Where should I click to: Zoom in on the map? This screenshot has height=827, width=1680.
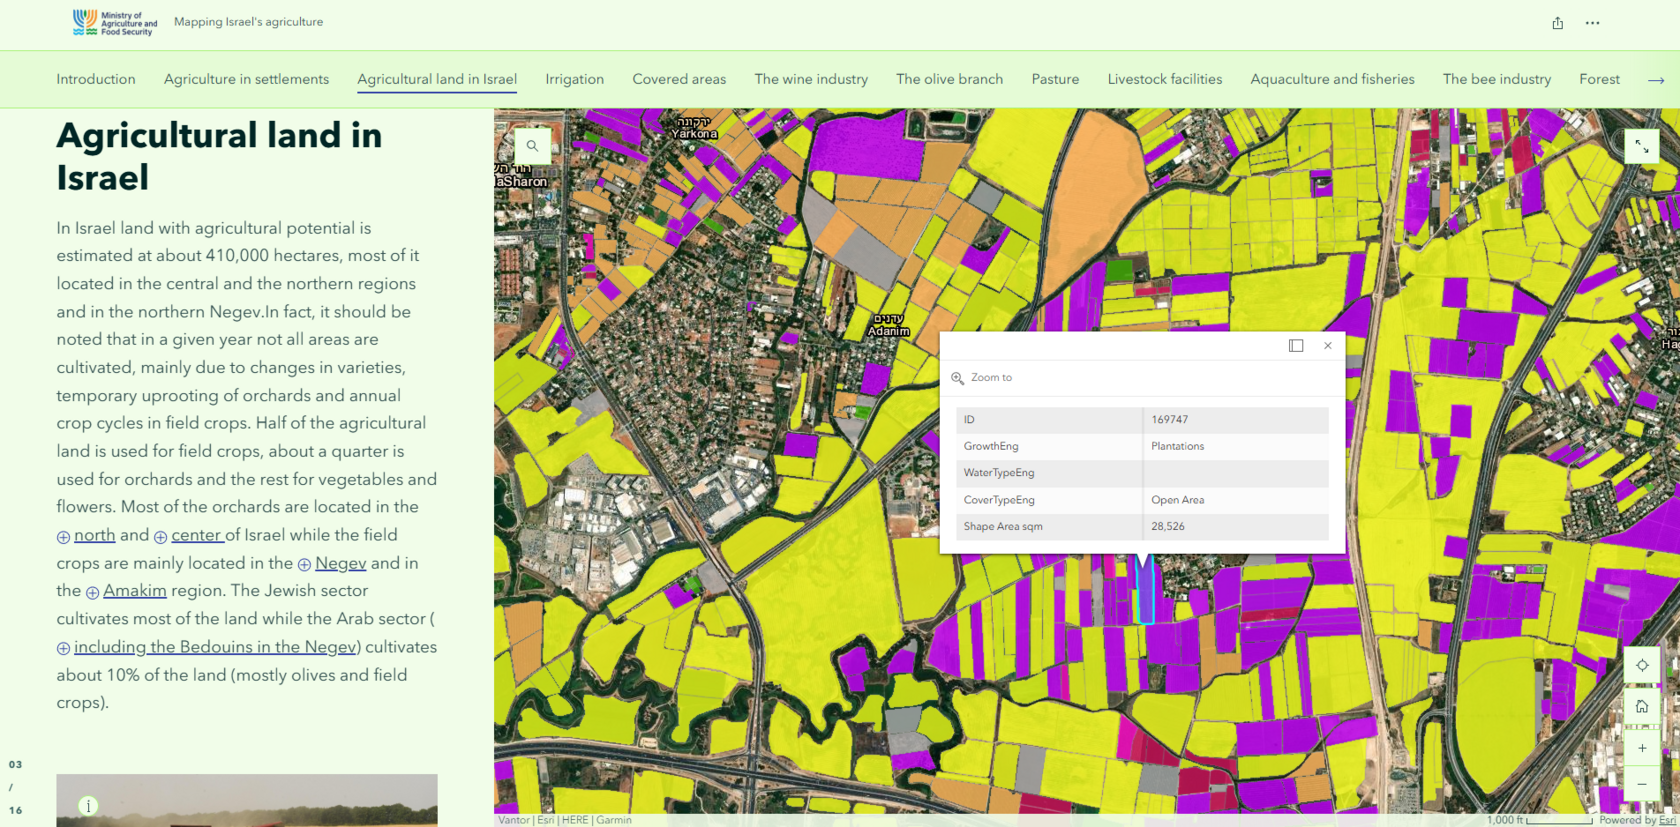tap(1642, 748)
